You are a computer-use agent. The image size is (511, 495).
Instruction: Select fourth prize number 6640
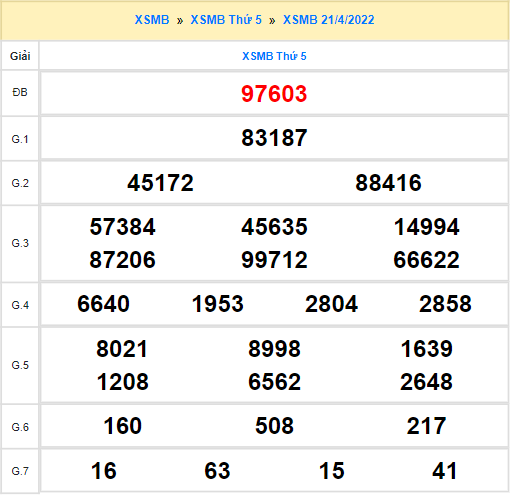pyautogui.click(x=103, y=304)
